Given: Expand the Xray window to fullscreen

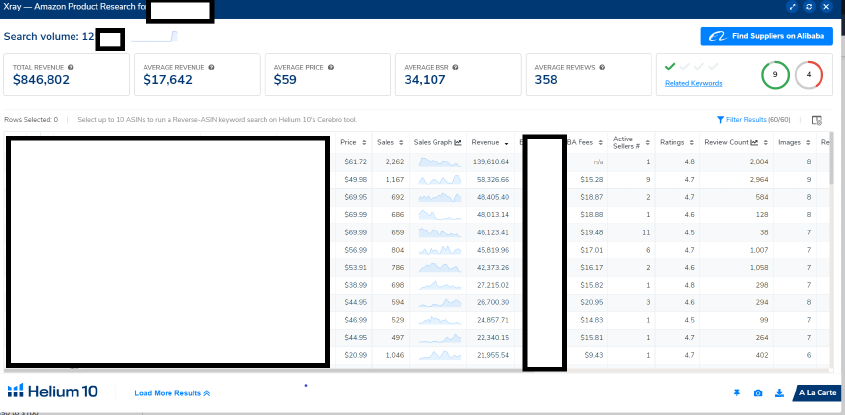Looking at the screenshot, I should coord(792,7).
